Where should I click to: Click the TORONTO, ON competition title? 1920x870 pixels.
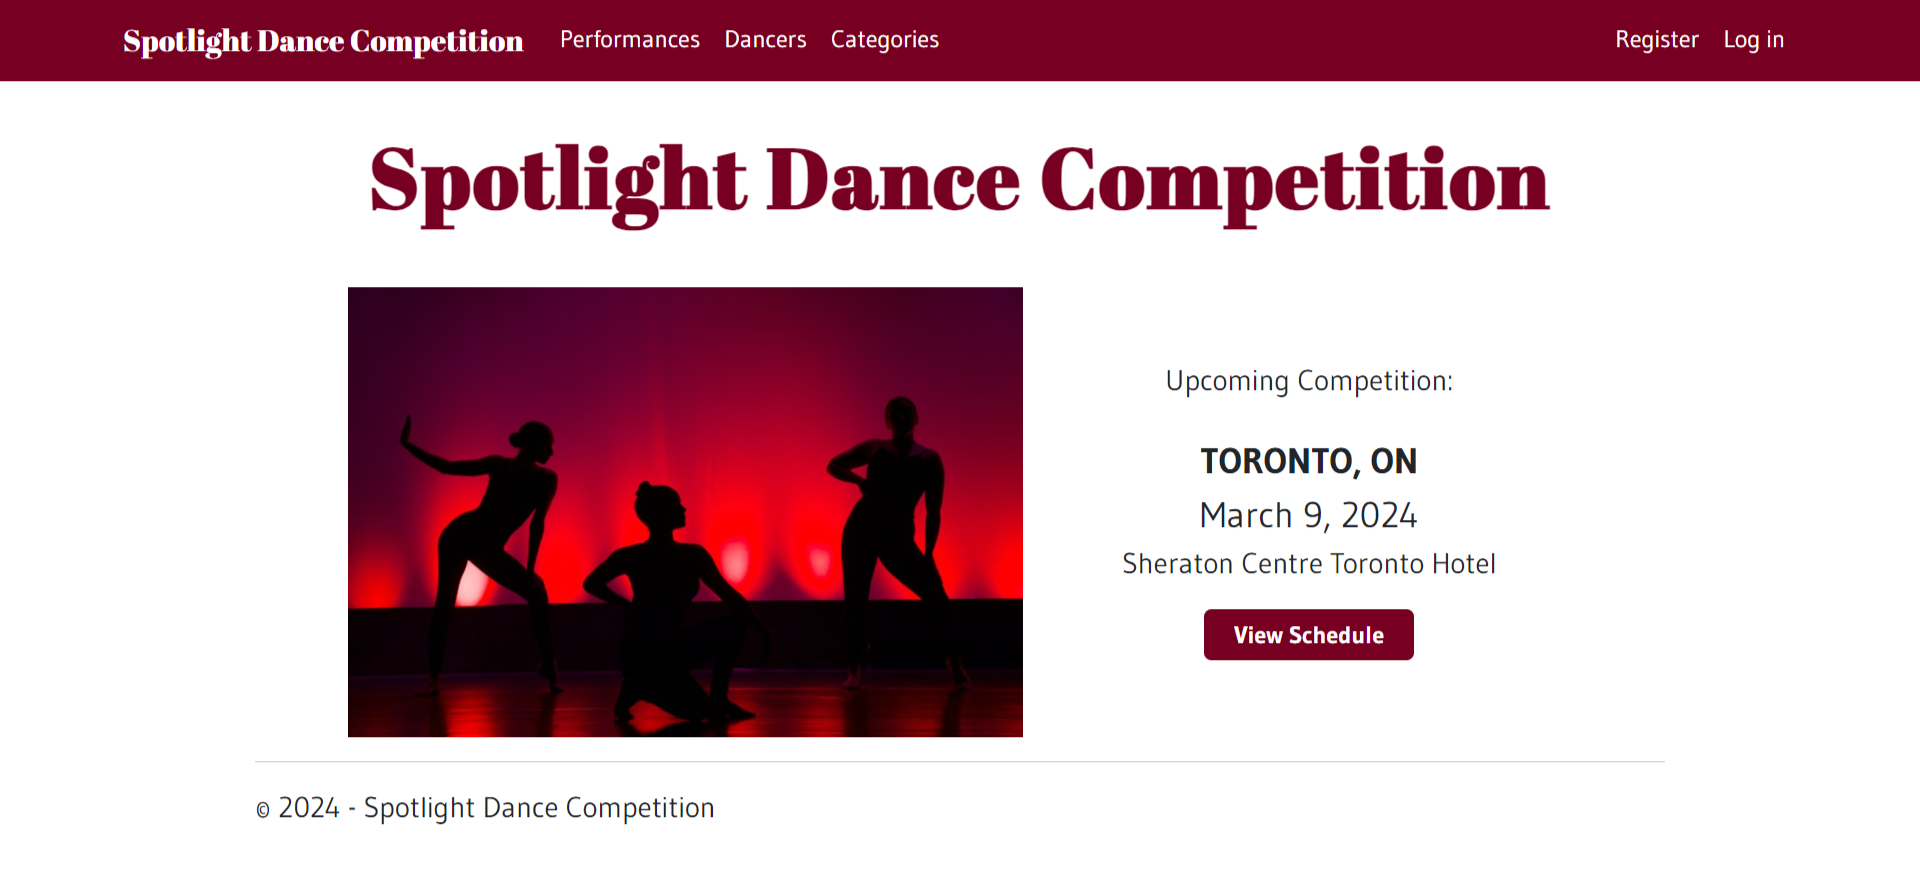click(1308, 461)
